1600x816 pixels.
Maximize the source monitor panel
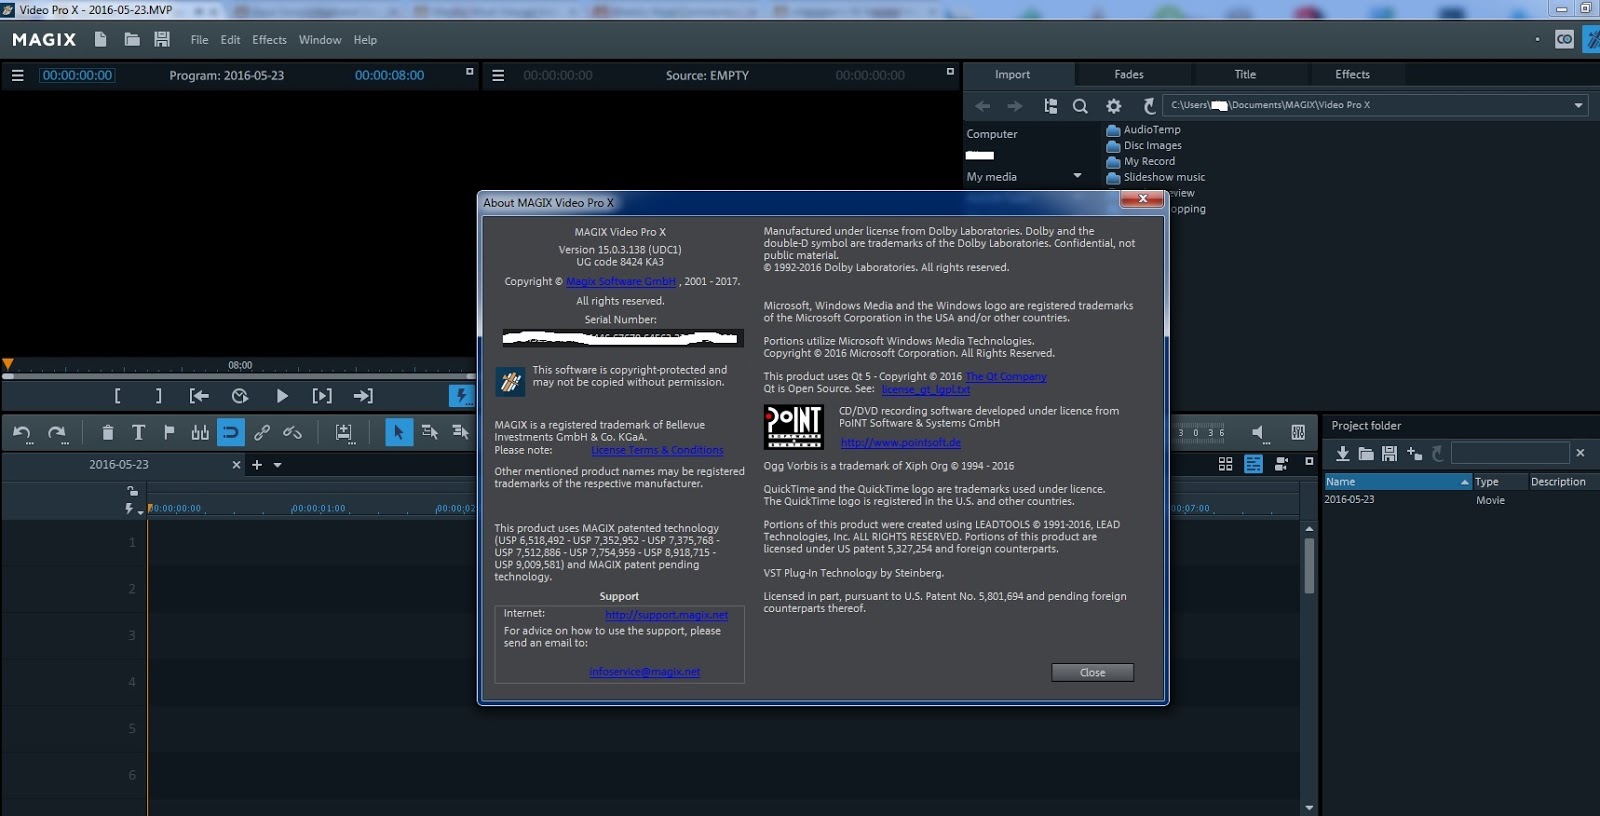click(950, 72)
